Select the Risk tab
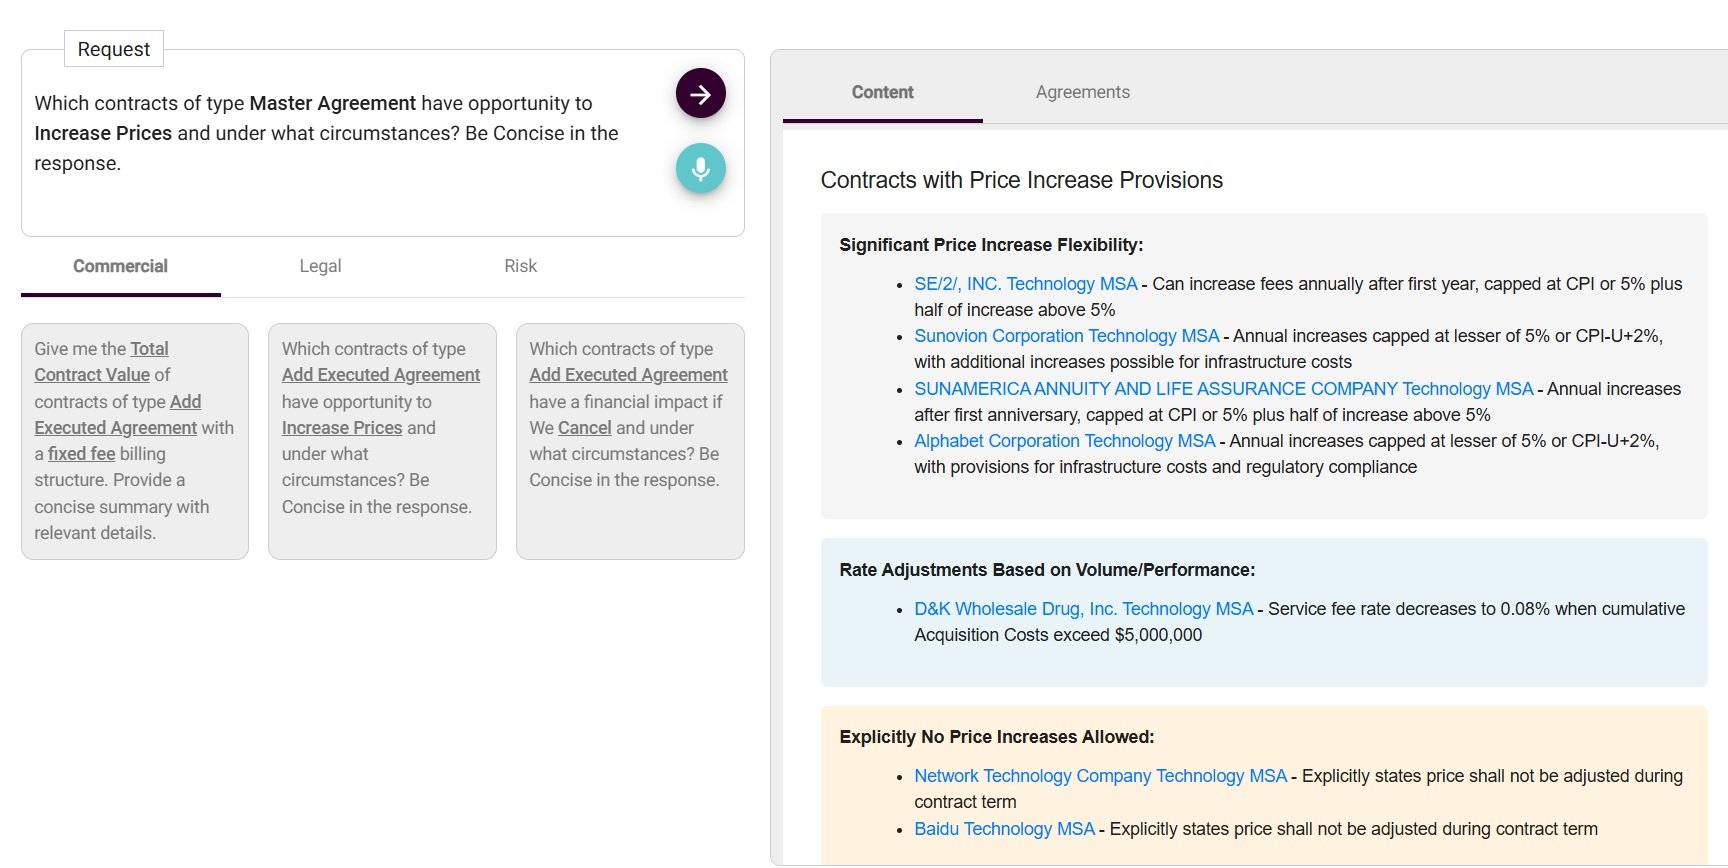1728x868 pixels. click(520, 266)
